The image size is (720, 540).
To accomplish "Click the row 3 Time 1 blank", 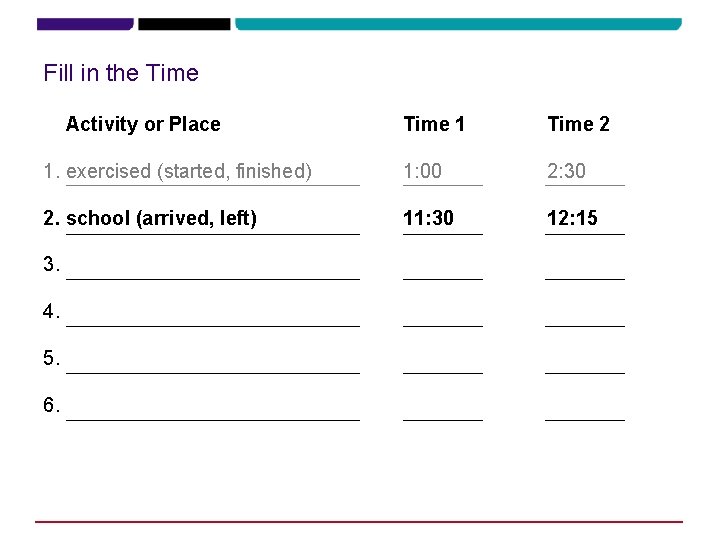I will [443, 271].
